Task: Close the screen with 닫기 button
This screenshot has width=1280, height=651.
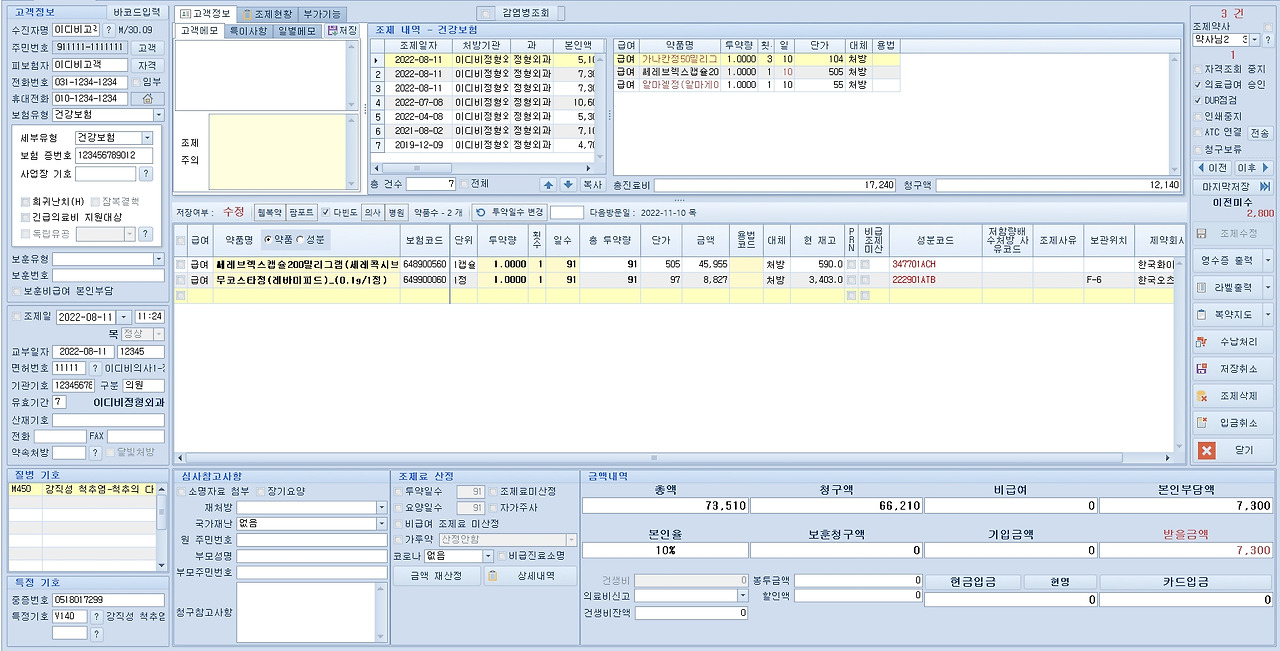Action: pyautogui.click(x=1233, y=450)
